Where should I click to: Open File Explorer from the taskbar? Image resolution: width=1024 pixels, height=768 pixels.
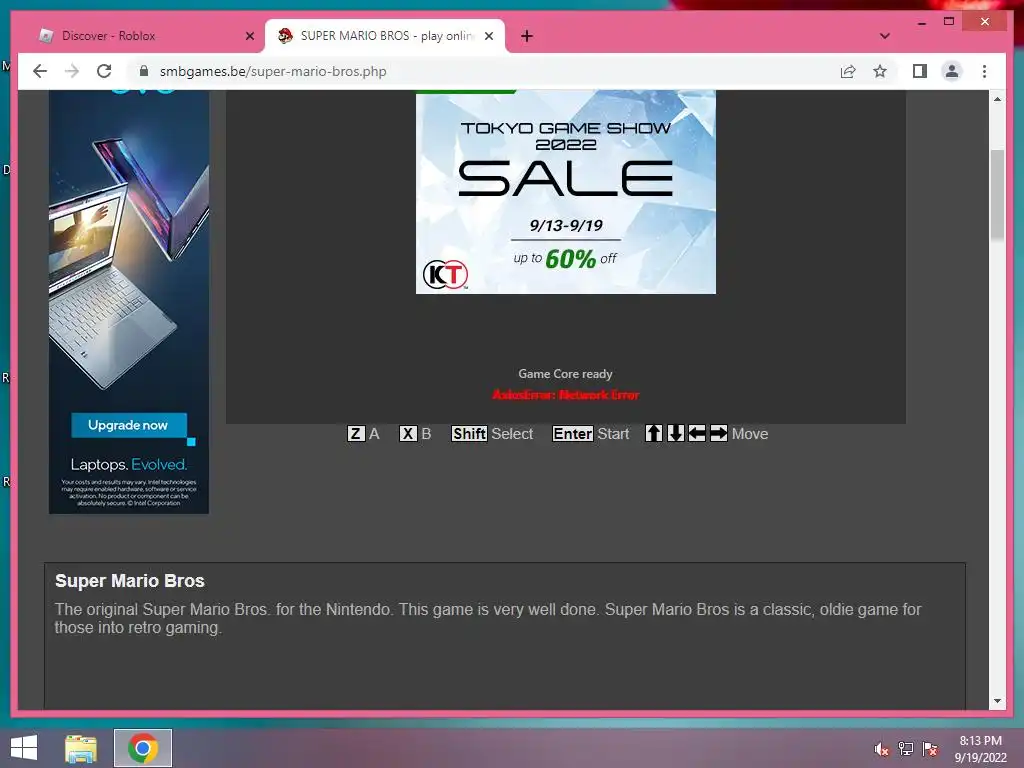(81, 748)
